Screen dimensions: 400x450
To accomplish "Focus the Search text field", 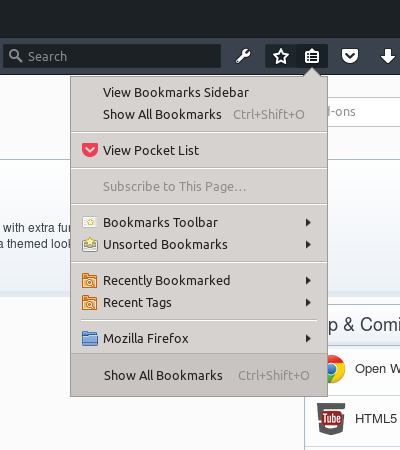I will coord(112,56).
